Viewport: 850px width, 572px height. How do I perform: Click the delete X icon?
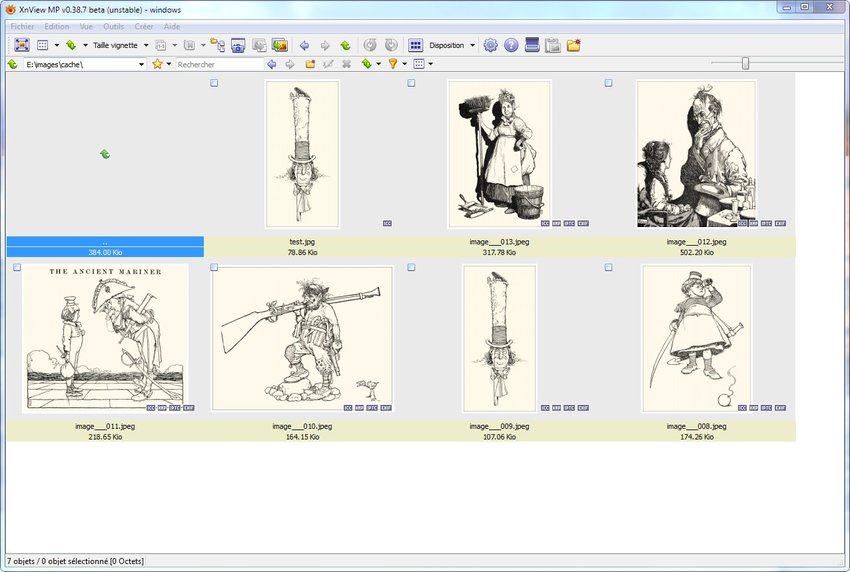(x=346, y=64)
